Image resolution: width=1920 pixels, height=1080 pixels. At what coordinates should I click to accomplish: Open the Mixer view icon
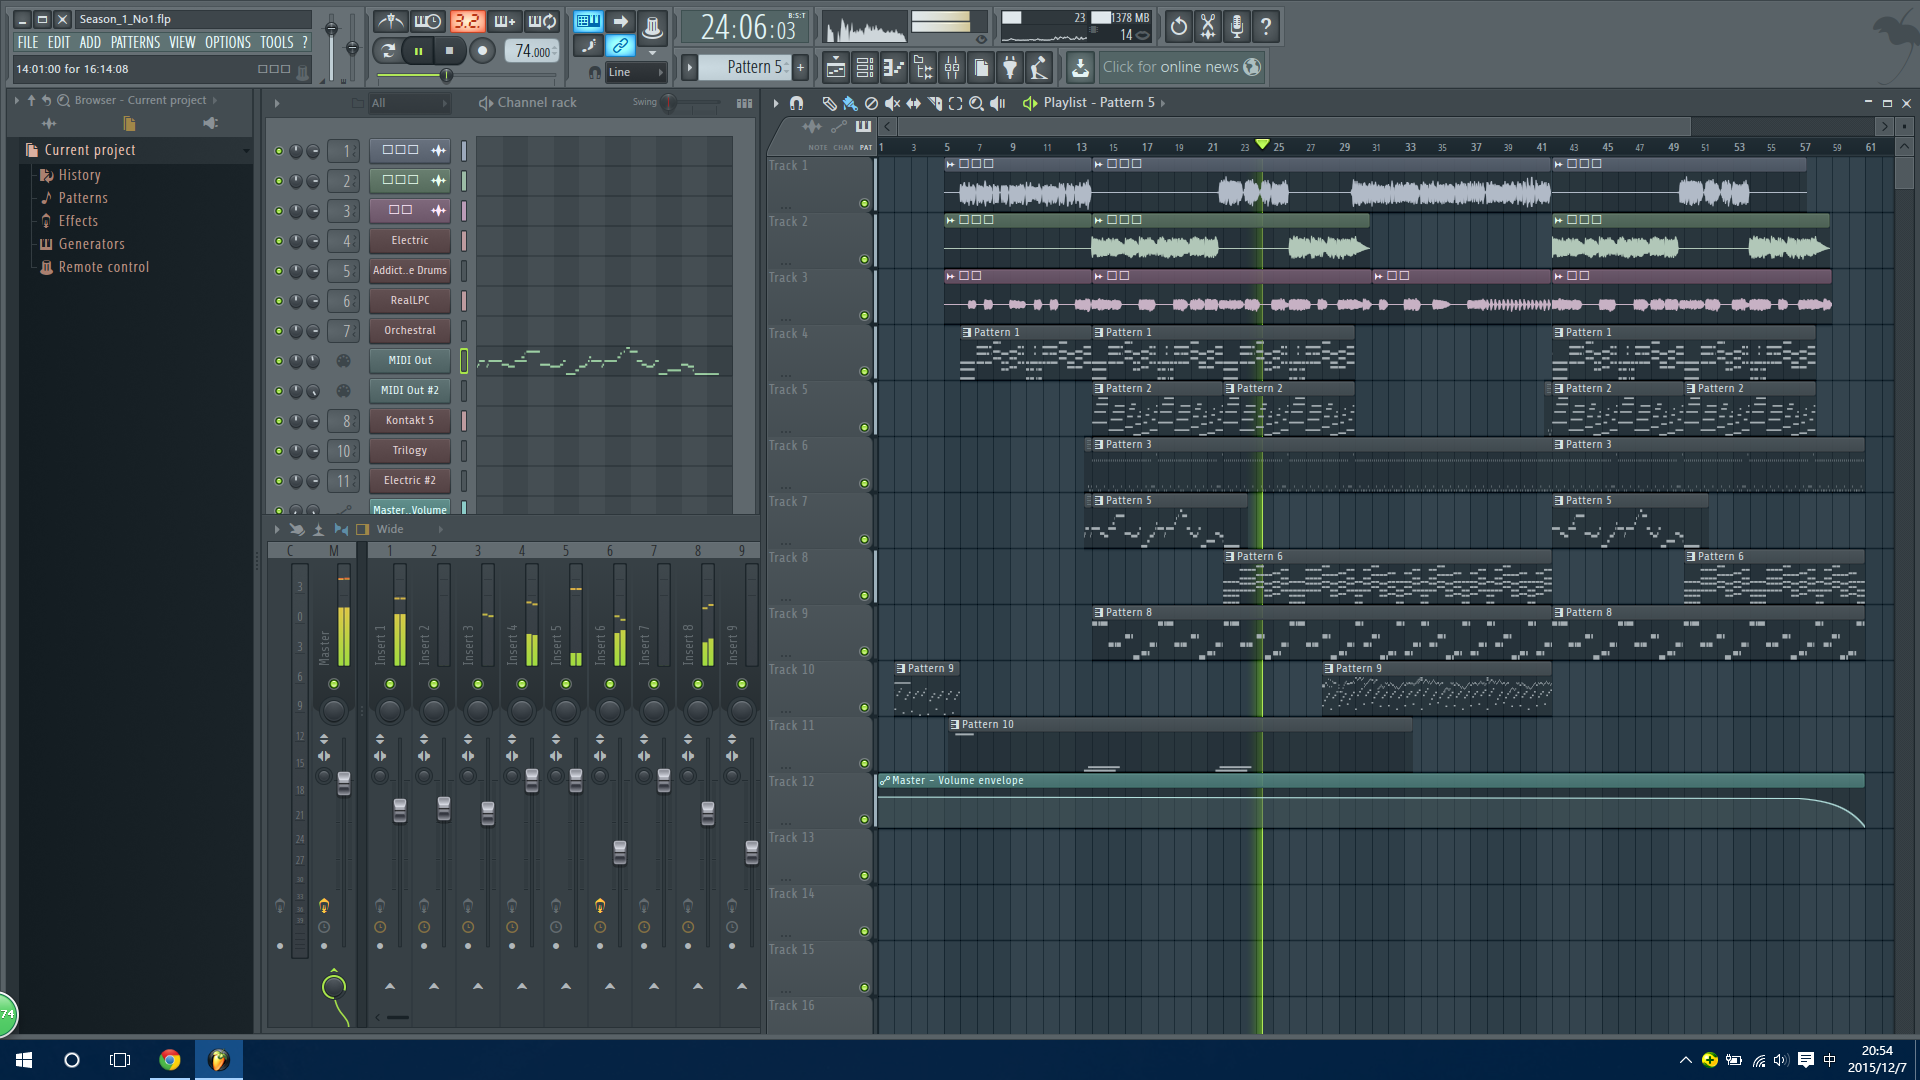[x=952, y=68]
